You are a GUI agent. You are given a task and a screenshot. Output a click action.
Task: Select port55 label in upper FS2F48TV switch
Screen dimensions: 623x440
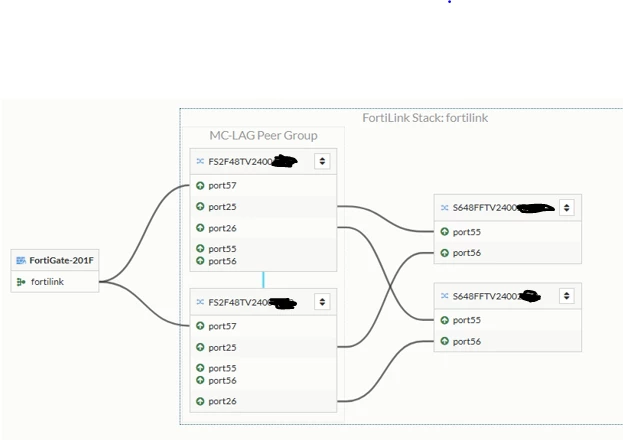pos(222,249)
